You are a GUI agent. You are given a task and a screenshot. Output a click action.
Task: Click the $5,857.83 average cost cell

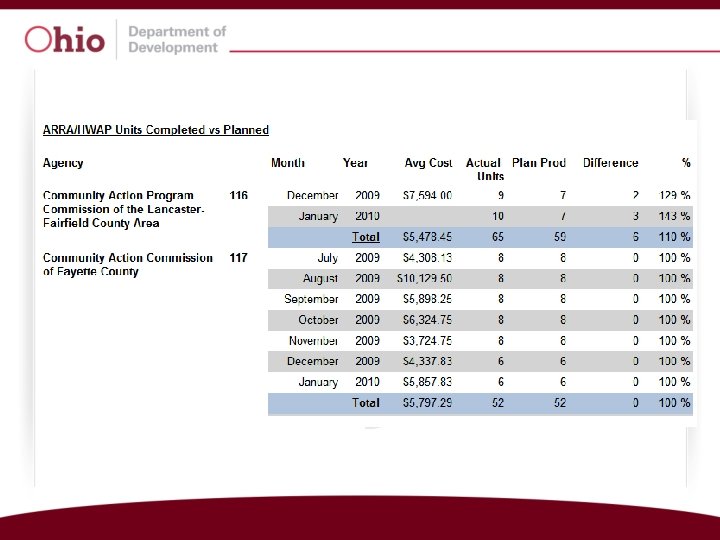click(x=427, y=382)
